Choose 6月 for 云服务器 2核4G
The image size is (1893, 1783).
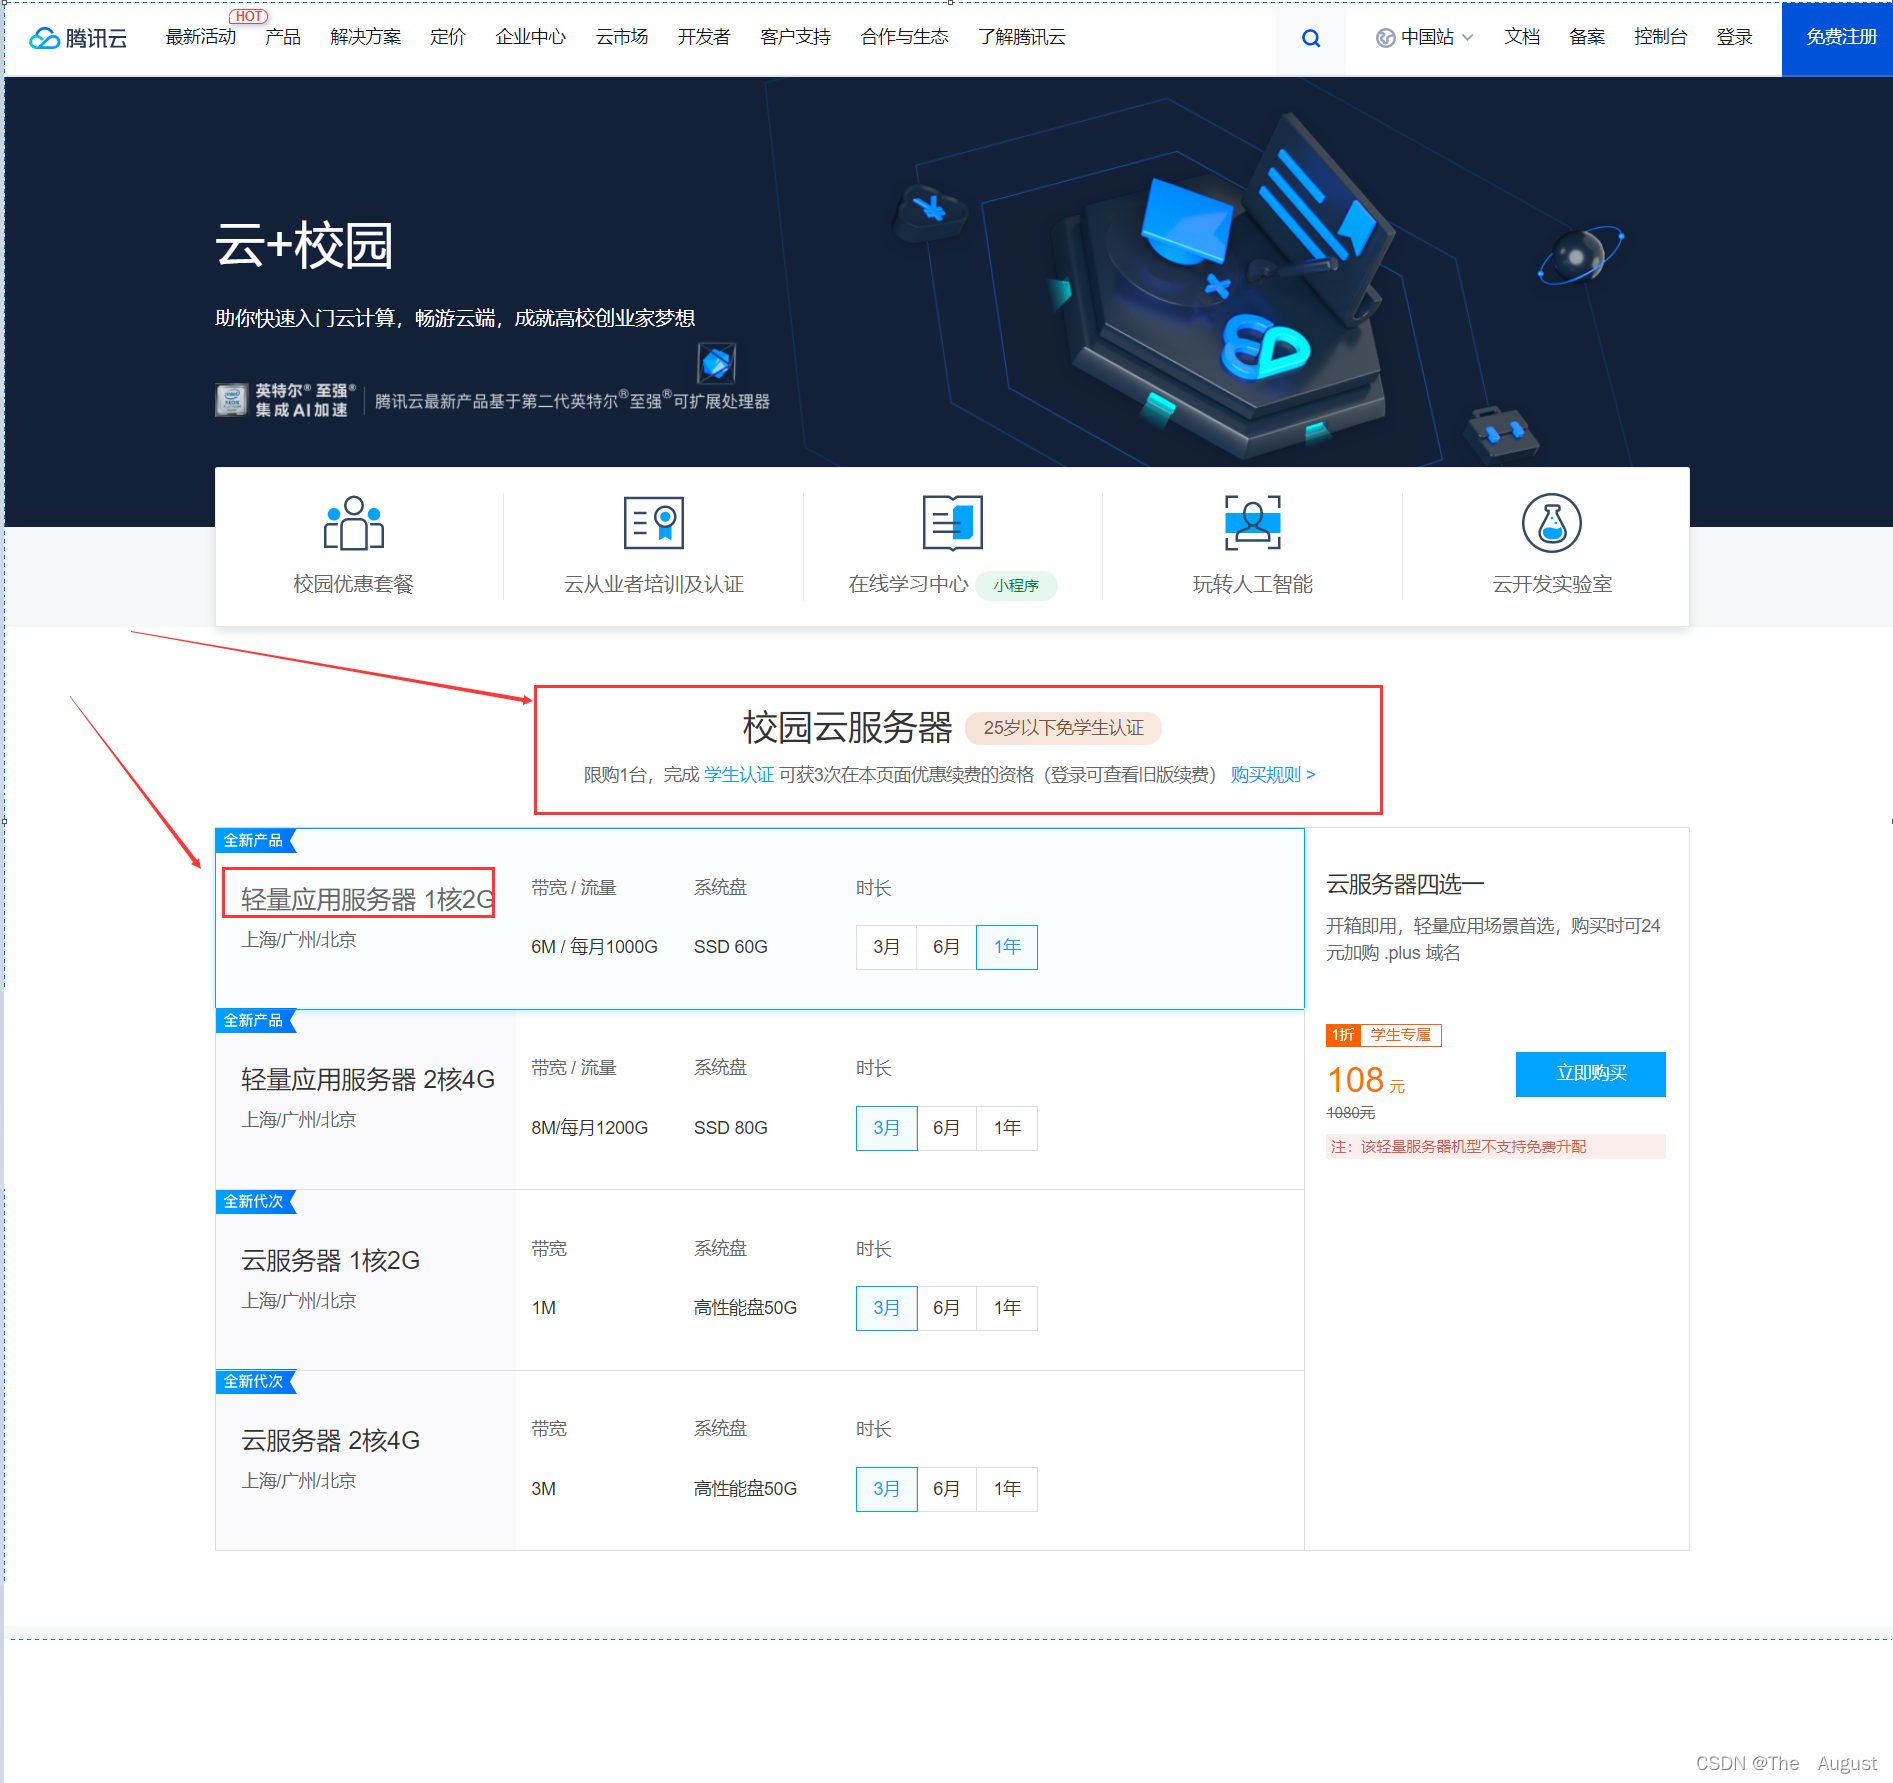coord(946,1489)
